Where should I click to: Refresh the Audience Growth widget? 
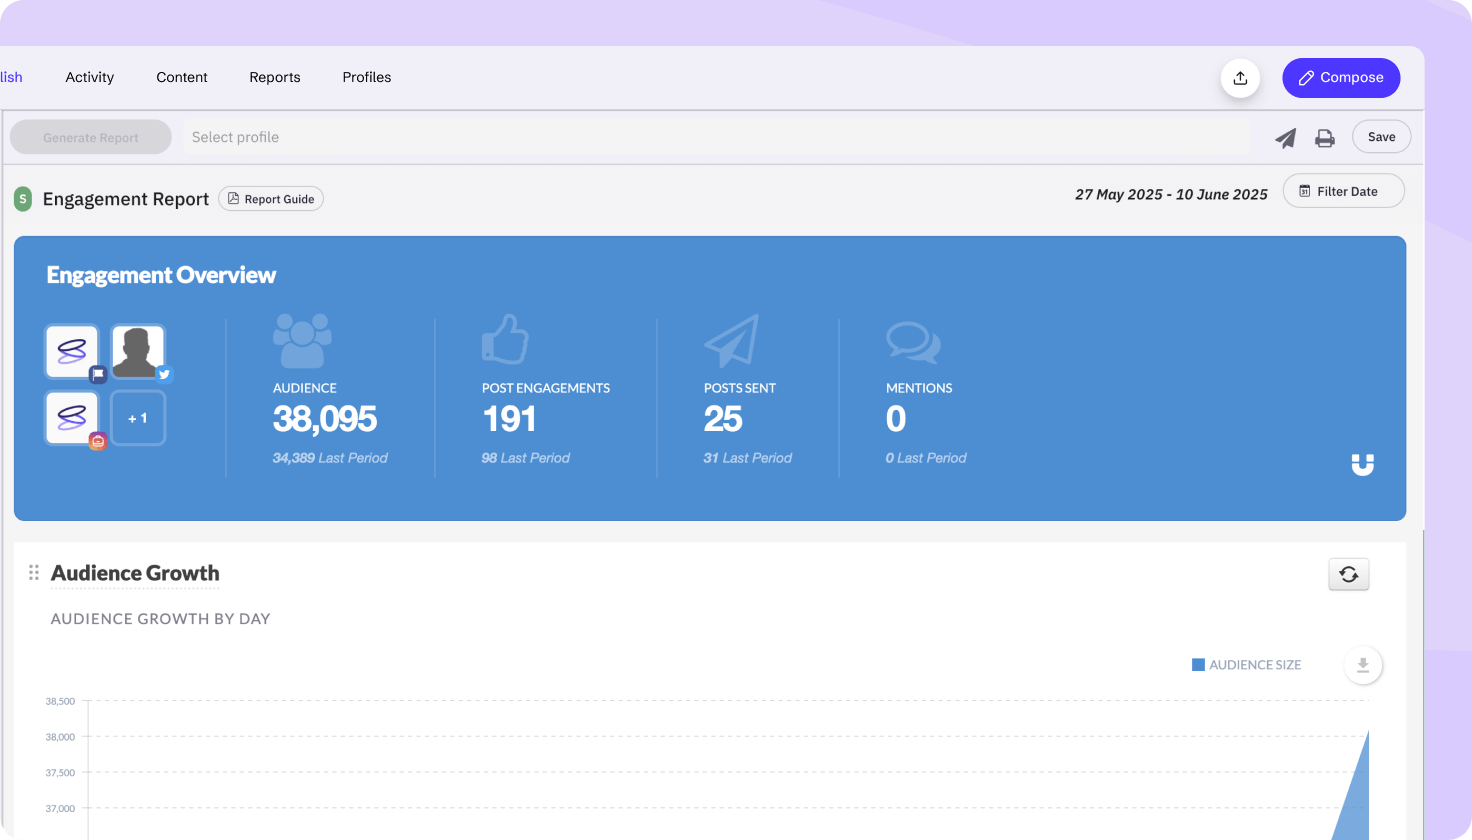pos(1348,574)
